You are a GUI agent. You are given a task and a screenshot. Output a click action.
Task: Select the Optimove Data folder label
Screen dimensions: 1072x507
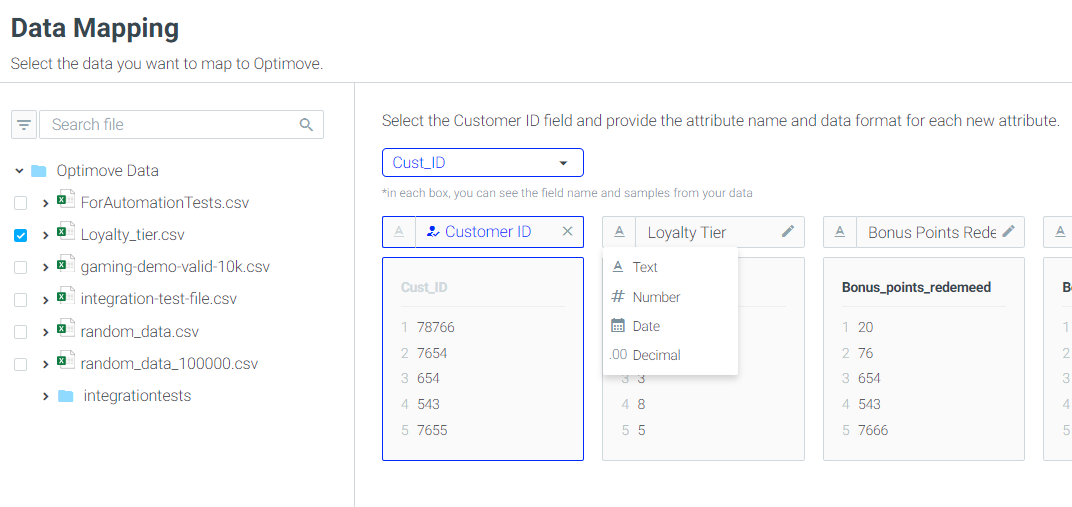pyautogui.click(x=108, y=171)
